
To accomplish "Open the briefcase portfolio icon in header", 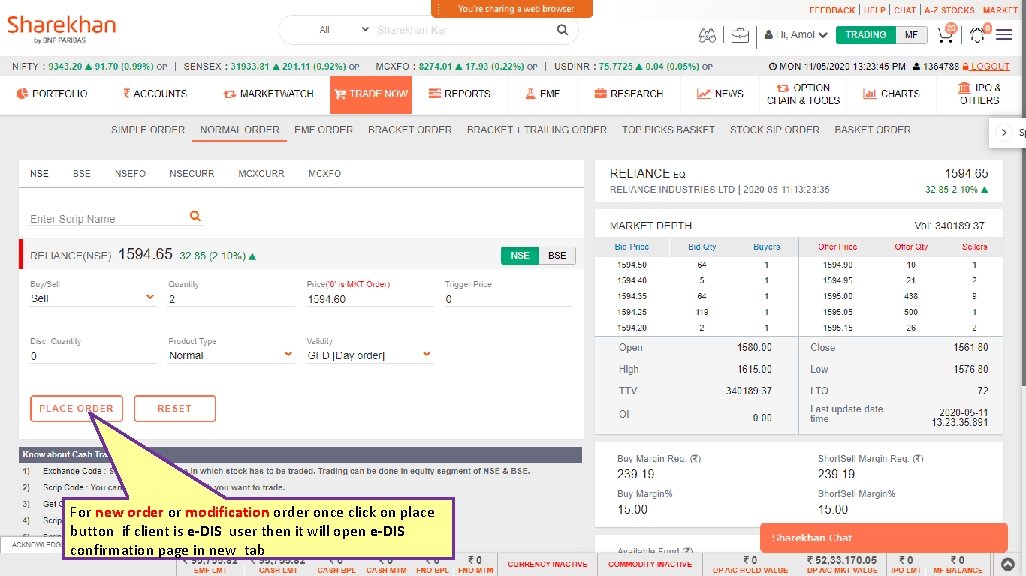I will (x=740, y=35).
